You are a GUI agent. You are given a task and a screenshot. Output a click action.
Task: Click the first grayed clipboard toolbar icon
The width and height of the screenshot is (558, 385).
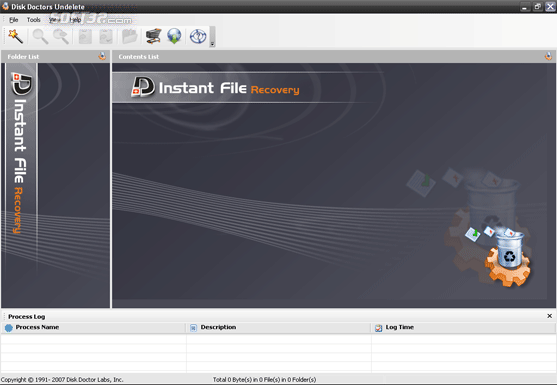tap(85, 36)
